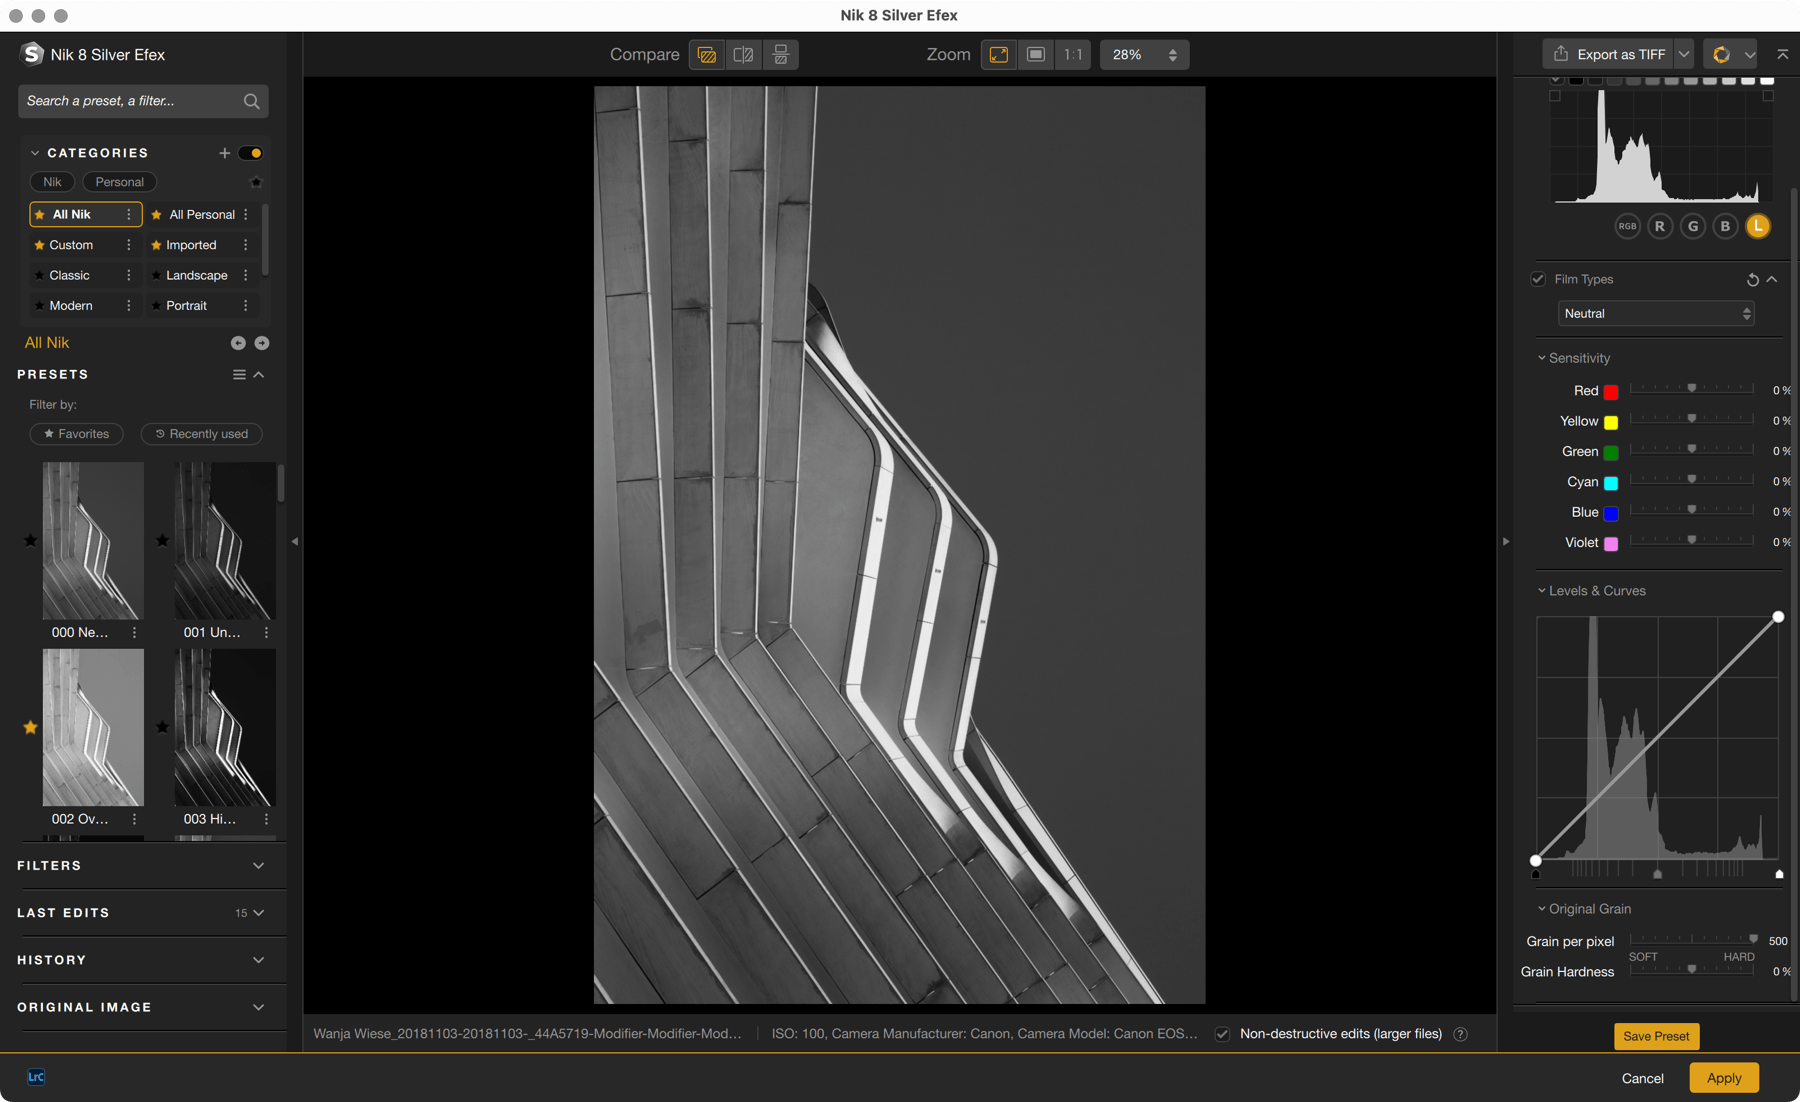The width and height of the screenshot is (1800, 1102).
Task: Toggle Favorites preset filter
Action: point(77,434)
